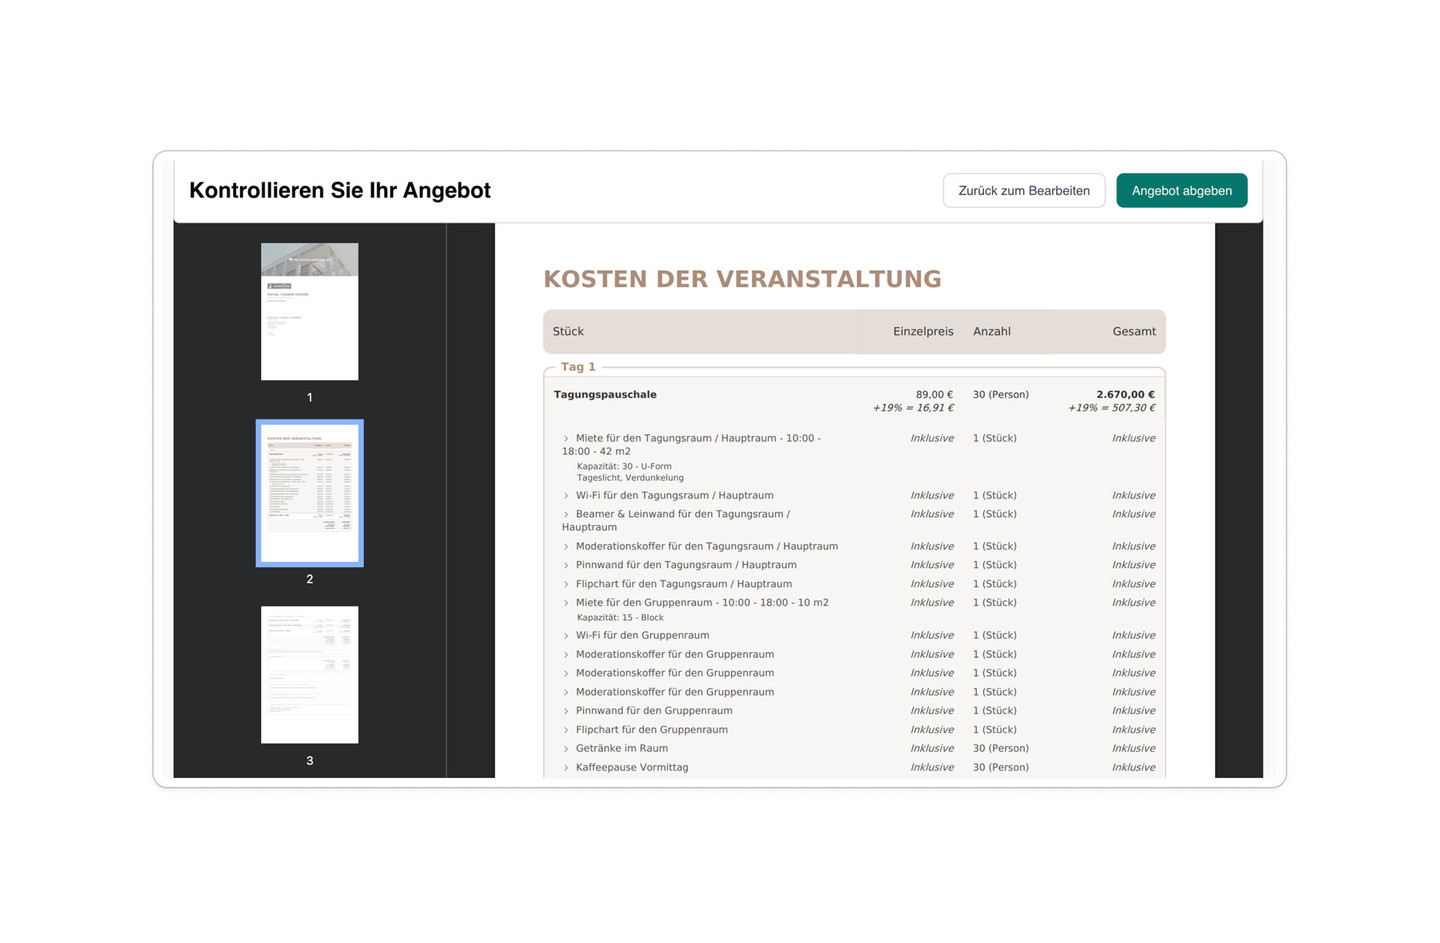Expand Pinnwand für den Tagungsraum / Hauptraum chevron

pos(566,565)
